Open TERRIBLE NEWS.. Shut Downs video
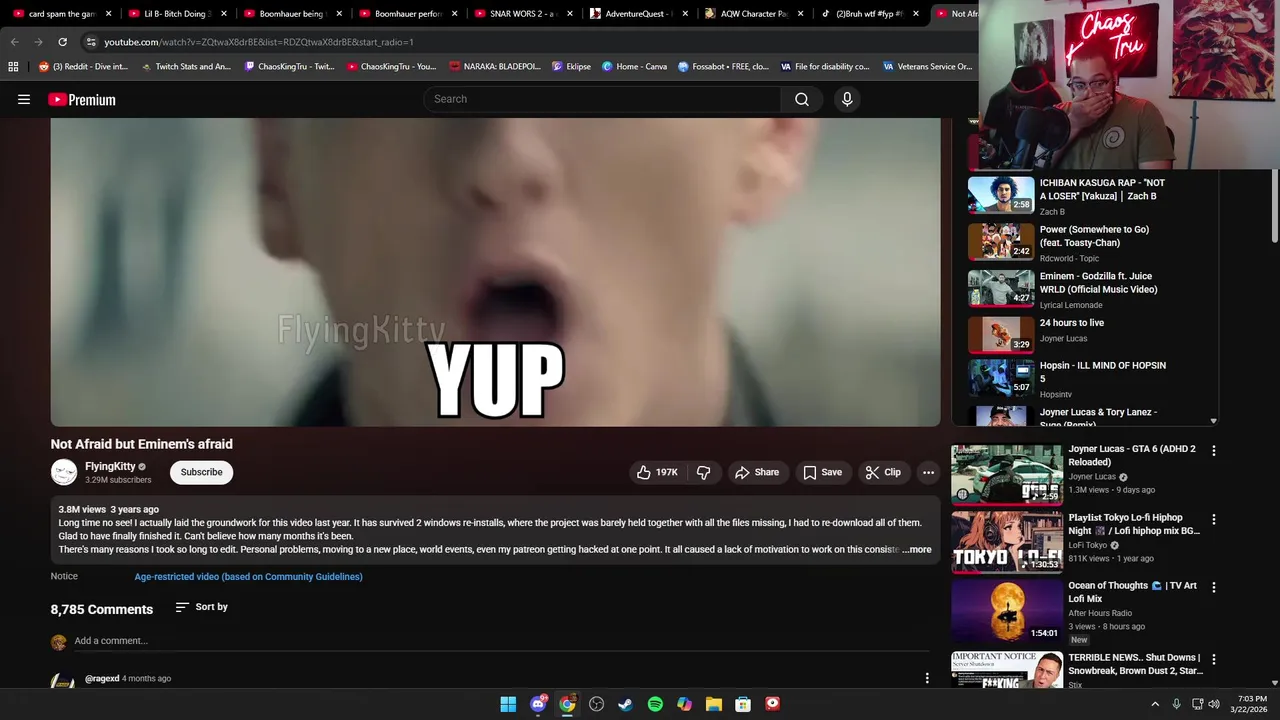 pos(1076,669)
